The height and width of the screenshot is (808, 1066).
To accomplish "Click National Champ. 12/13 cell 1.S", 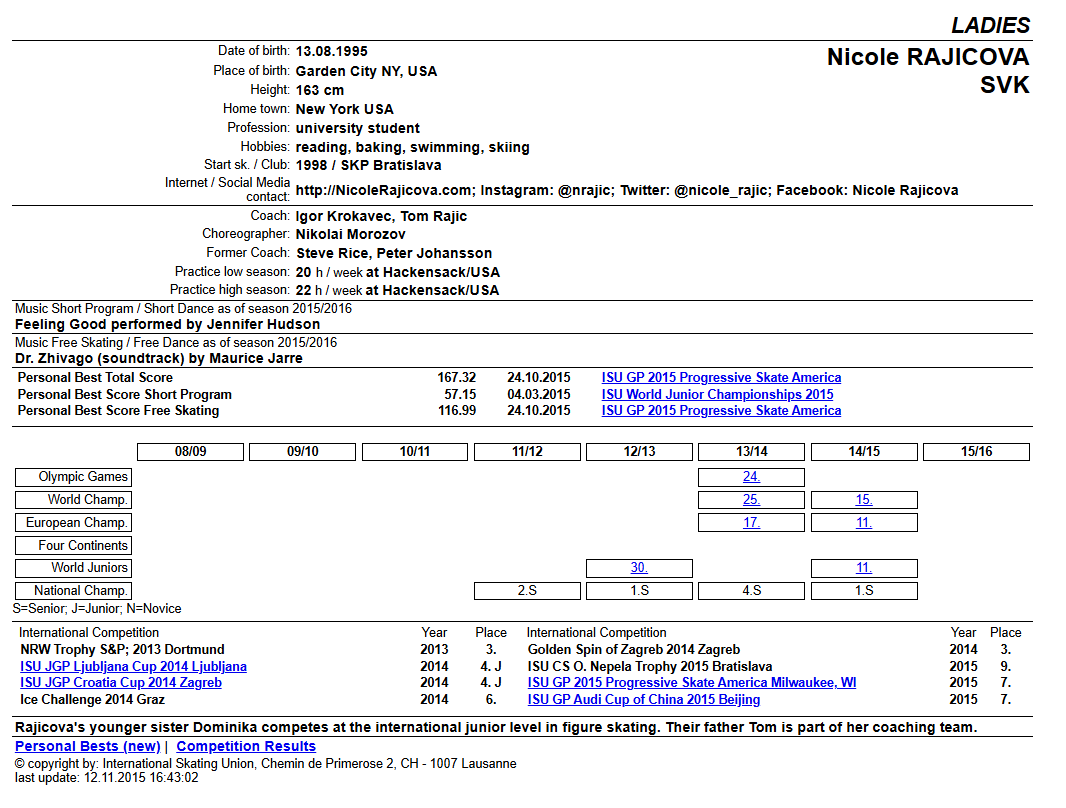I will (640, 591).
